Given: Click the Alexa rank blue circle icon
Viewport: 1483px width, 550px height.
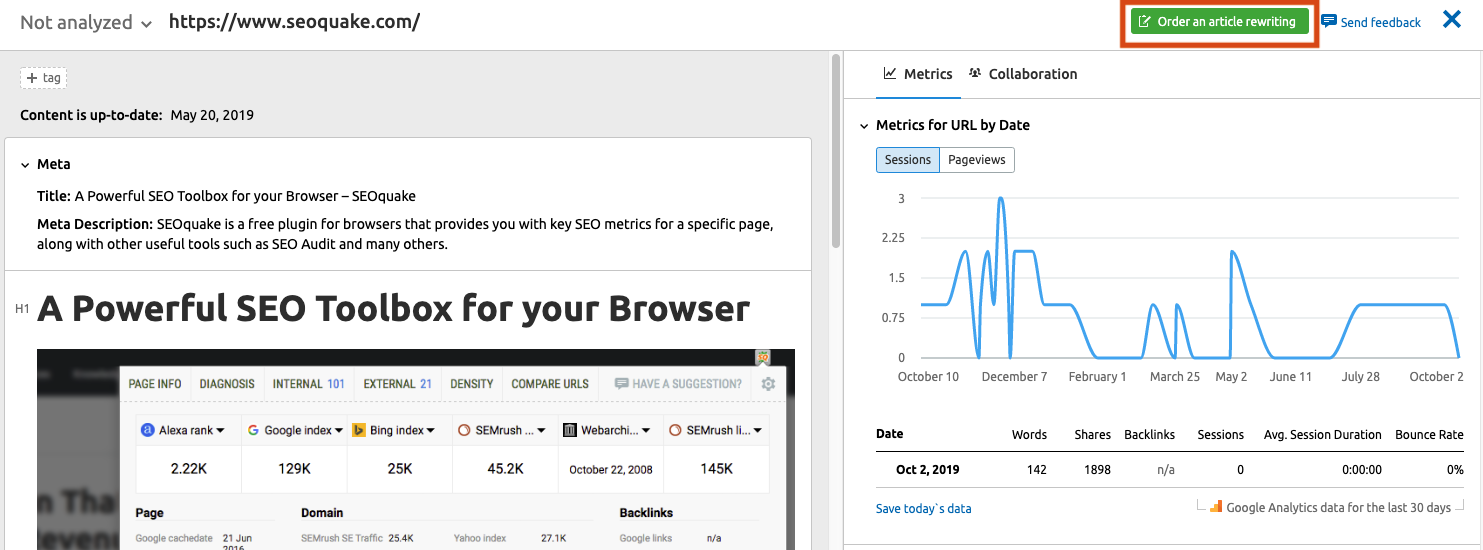Looking at the screenshot, I should pyautogui.click(x=148, y=430).
